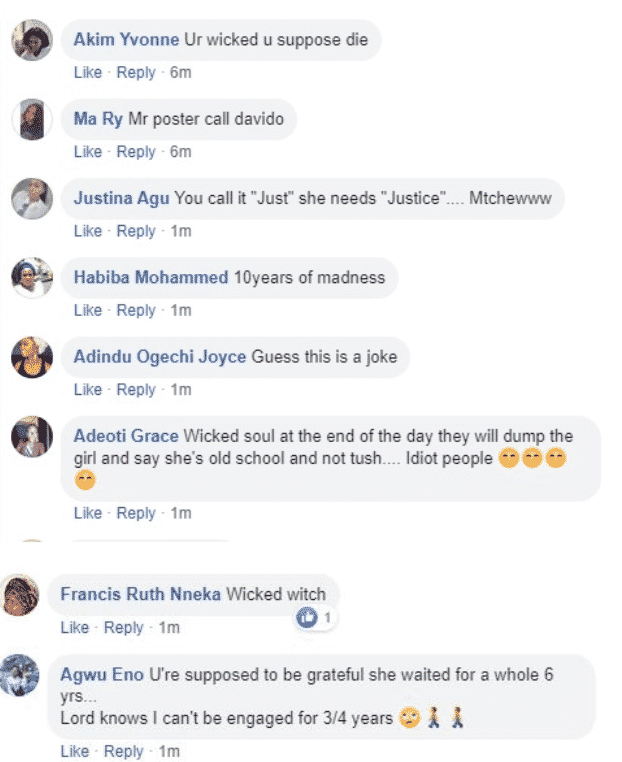Image resolution: width=622 pixels, height=762 pixels.
Task: Open Justina Agu's profile name link
Action: point(122,198)
